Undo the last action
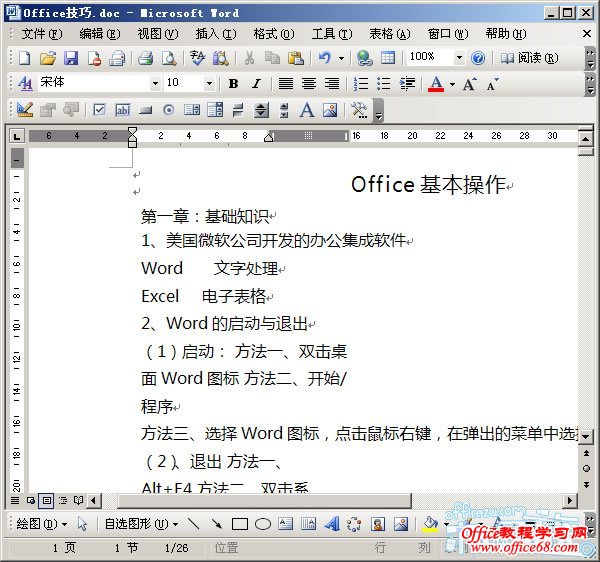The width and height of the screenshot is (600, 562). pos(325,58)
